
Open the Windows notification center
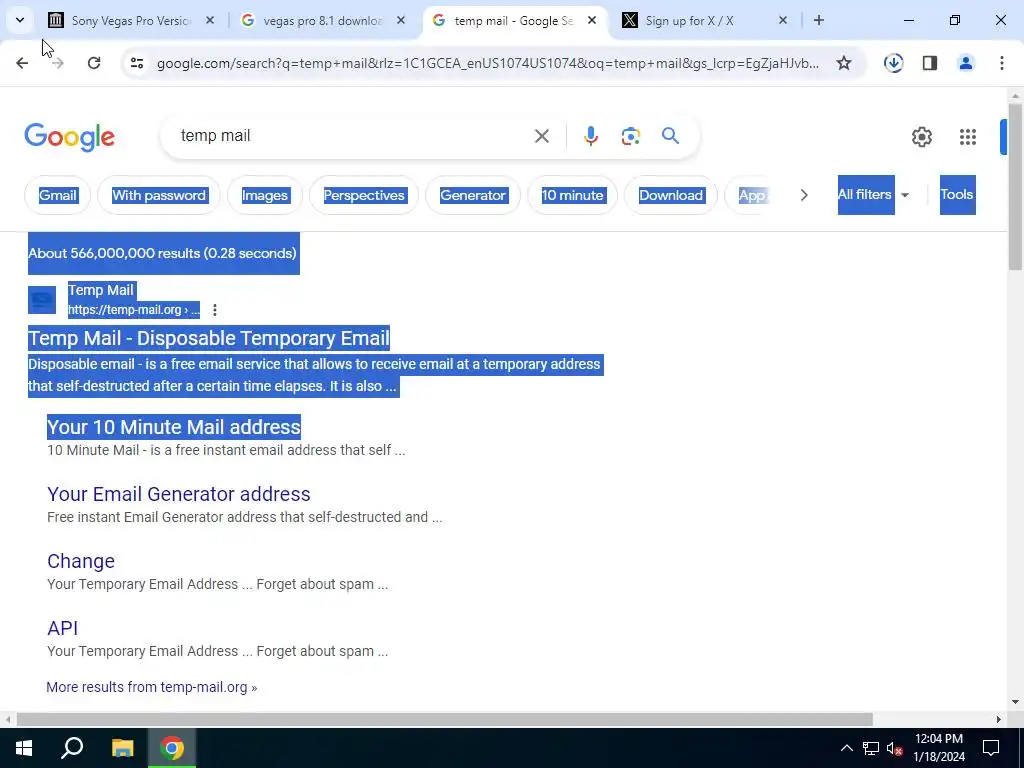pyautogui.click(x=991, y=748)
